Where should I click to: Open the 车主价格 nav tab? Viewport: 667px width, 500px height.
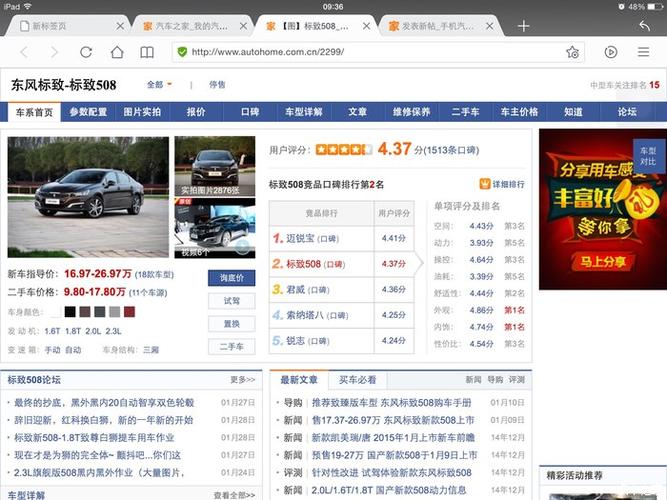[x=519, y=112]
